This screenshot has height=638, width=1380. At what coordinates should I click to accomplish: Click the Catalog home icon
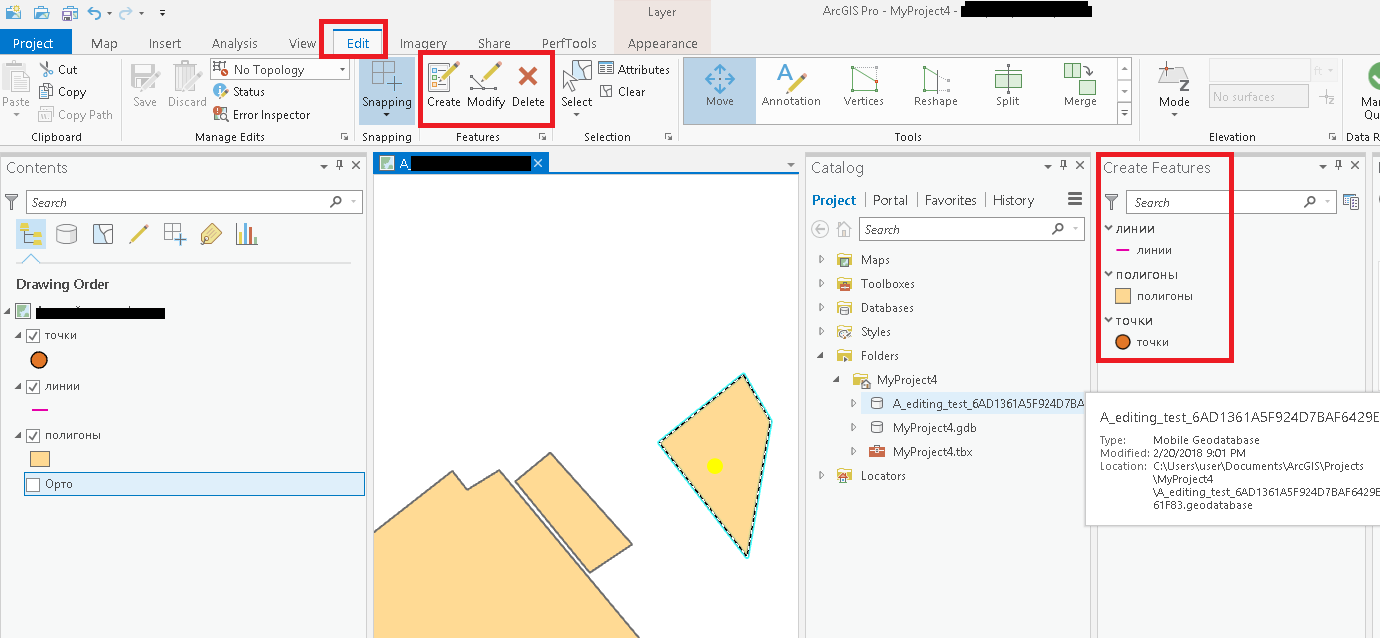click(844, 229)
